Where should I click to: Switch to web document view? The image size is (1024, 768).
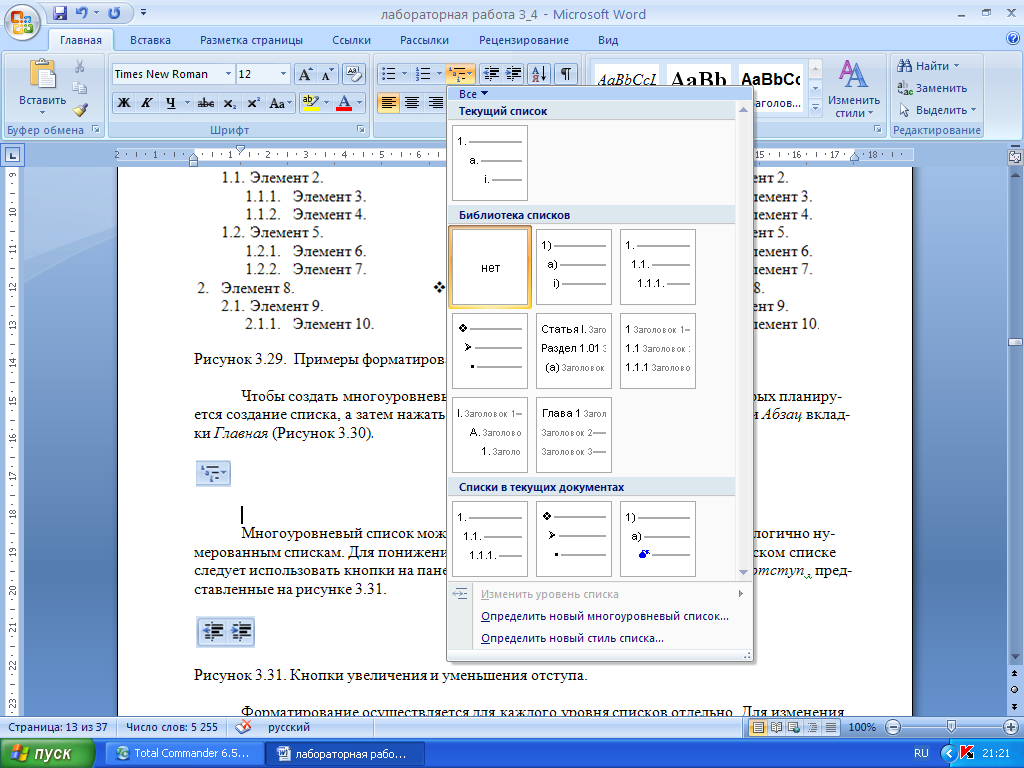tap(794, 727)
